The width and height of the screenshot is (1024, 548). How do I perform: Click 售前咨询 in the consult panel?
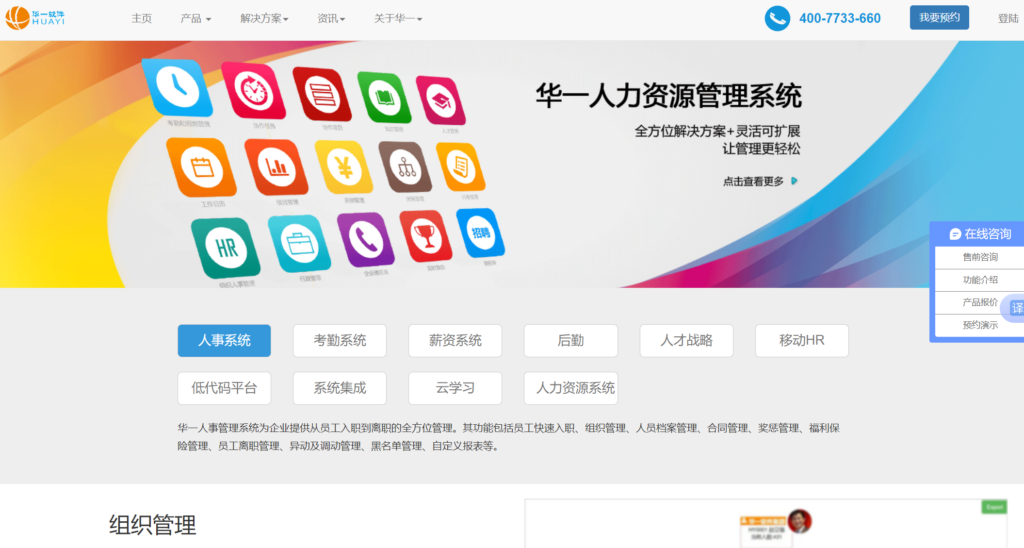tap(980, 257)
